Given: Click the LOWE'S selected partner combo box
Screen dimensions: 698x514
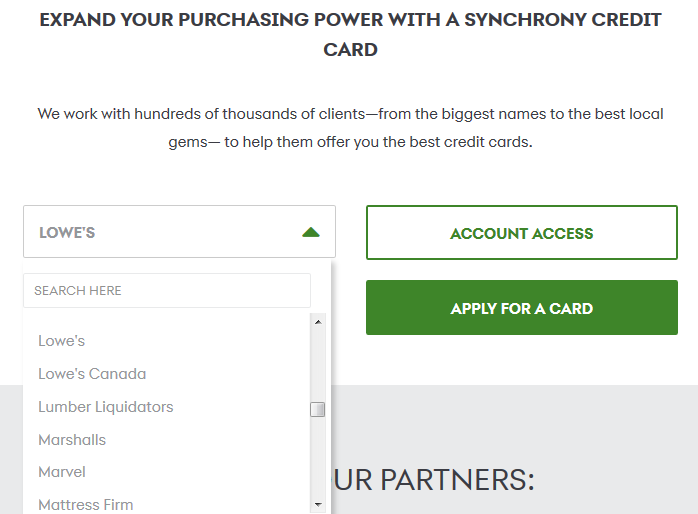Looking at the screenshot, I should tap(179, 231).
